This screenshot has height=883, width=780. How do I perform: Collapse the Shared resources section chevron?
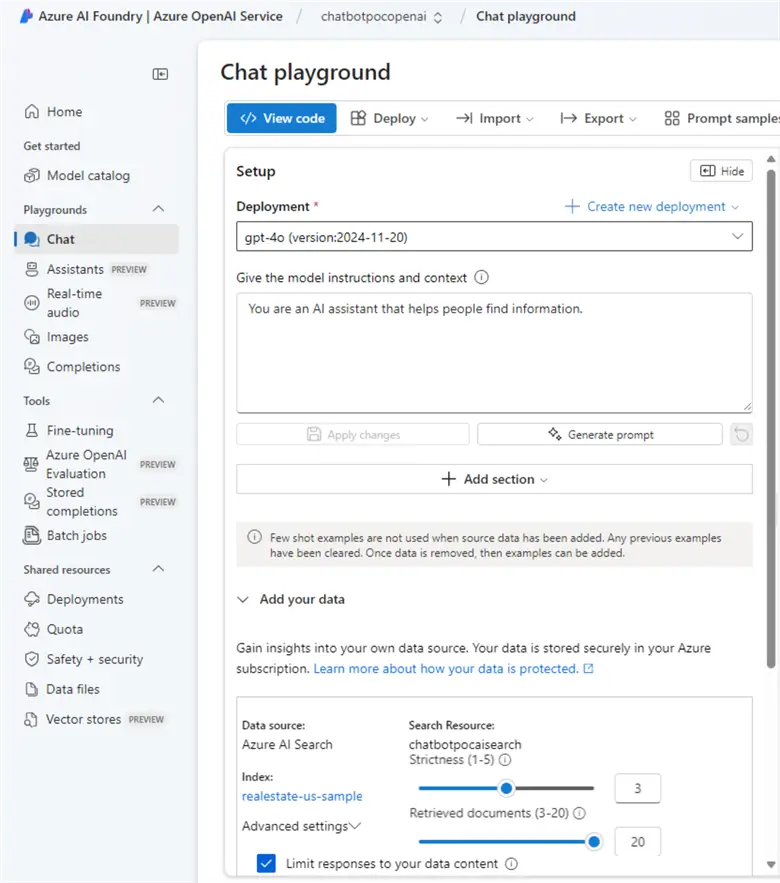pyautogui.click(x=159, y=569)
